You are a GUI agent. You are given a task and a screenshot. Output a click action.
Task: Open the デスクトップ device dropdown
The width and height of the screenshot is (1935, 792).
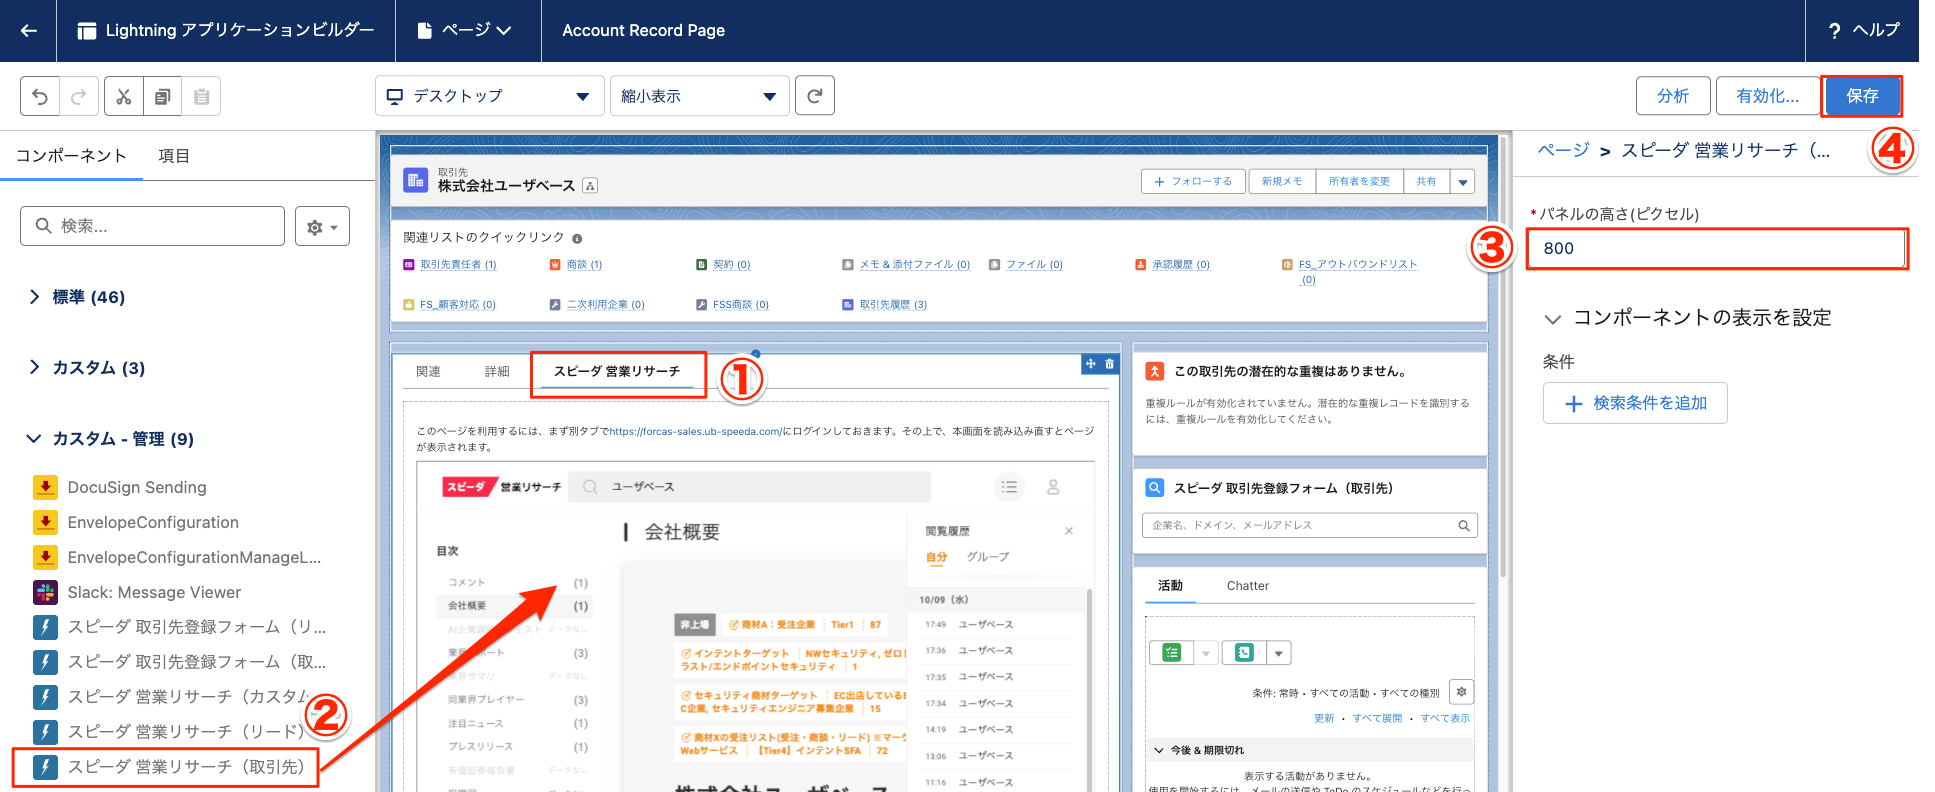489,96
